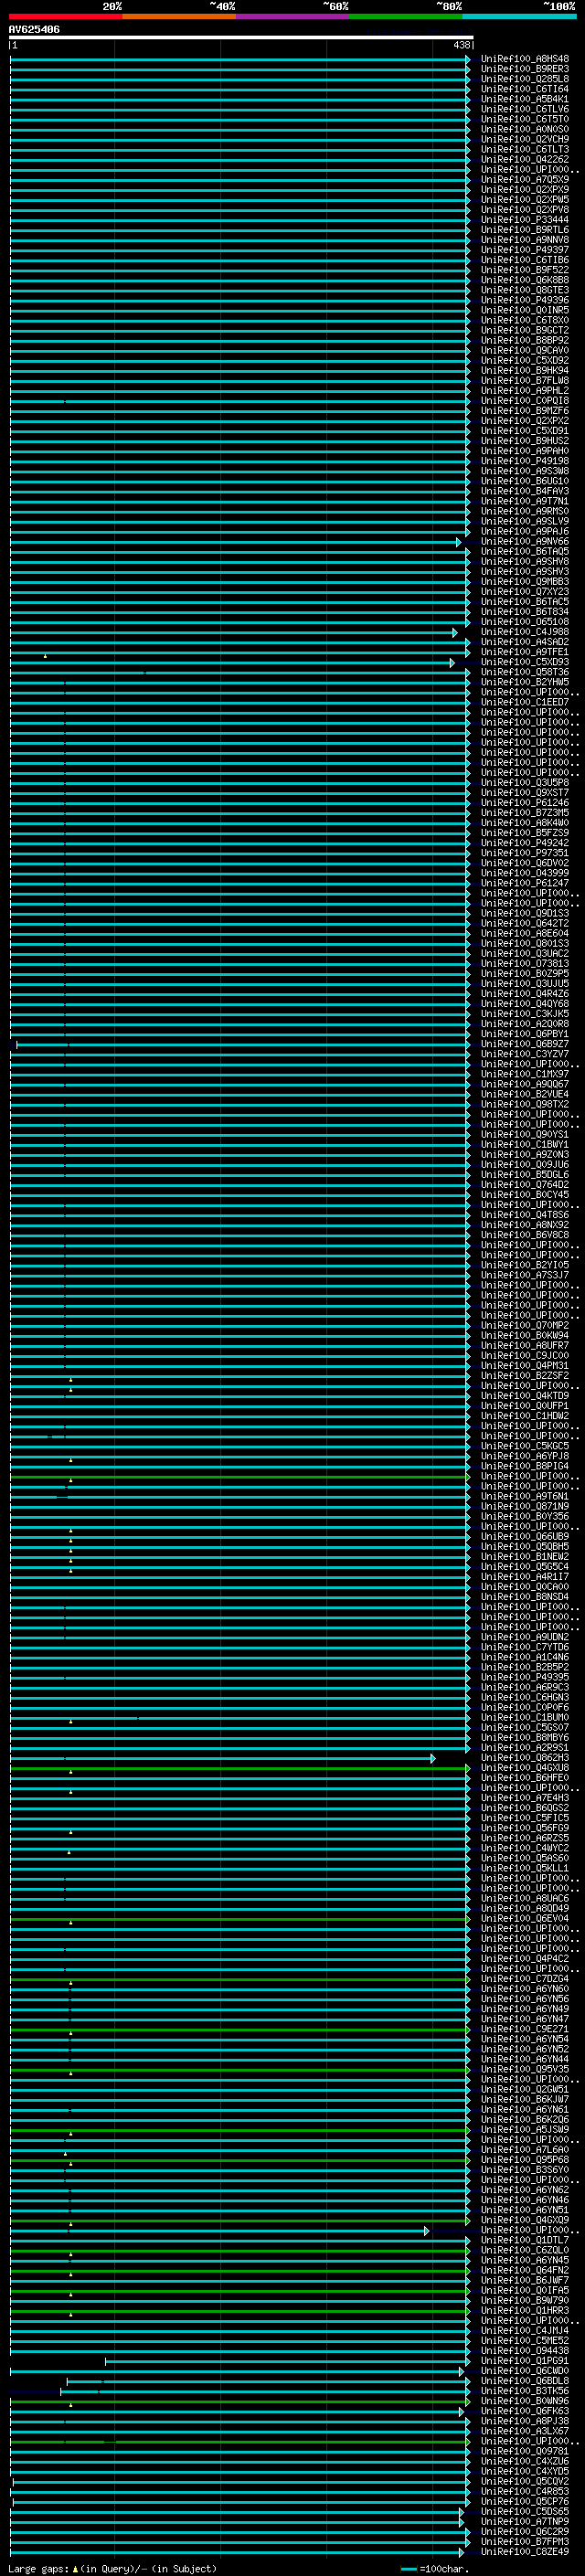Select the UniRef100_A7Q5X9 label

coord(525,180)
